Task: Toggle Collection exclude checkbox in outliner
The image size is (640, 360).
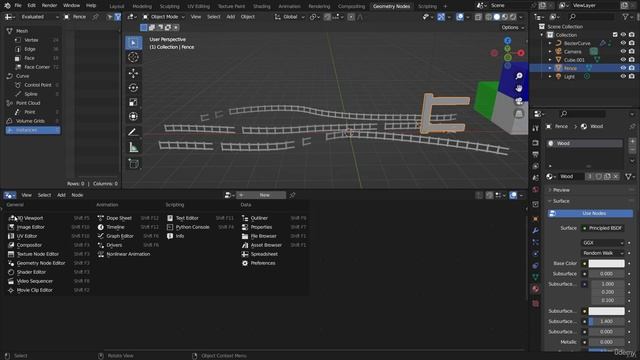Action: 615,35
